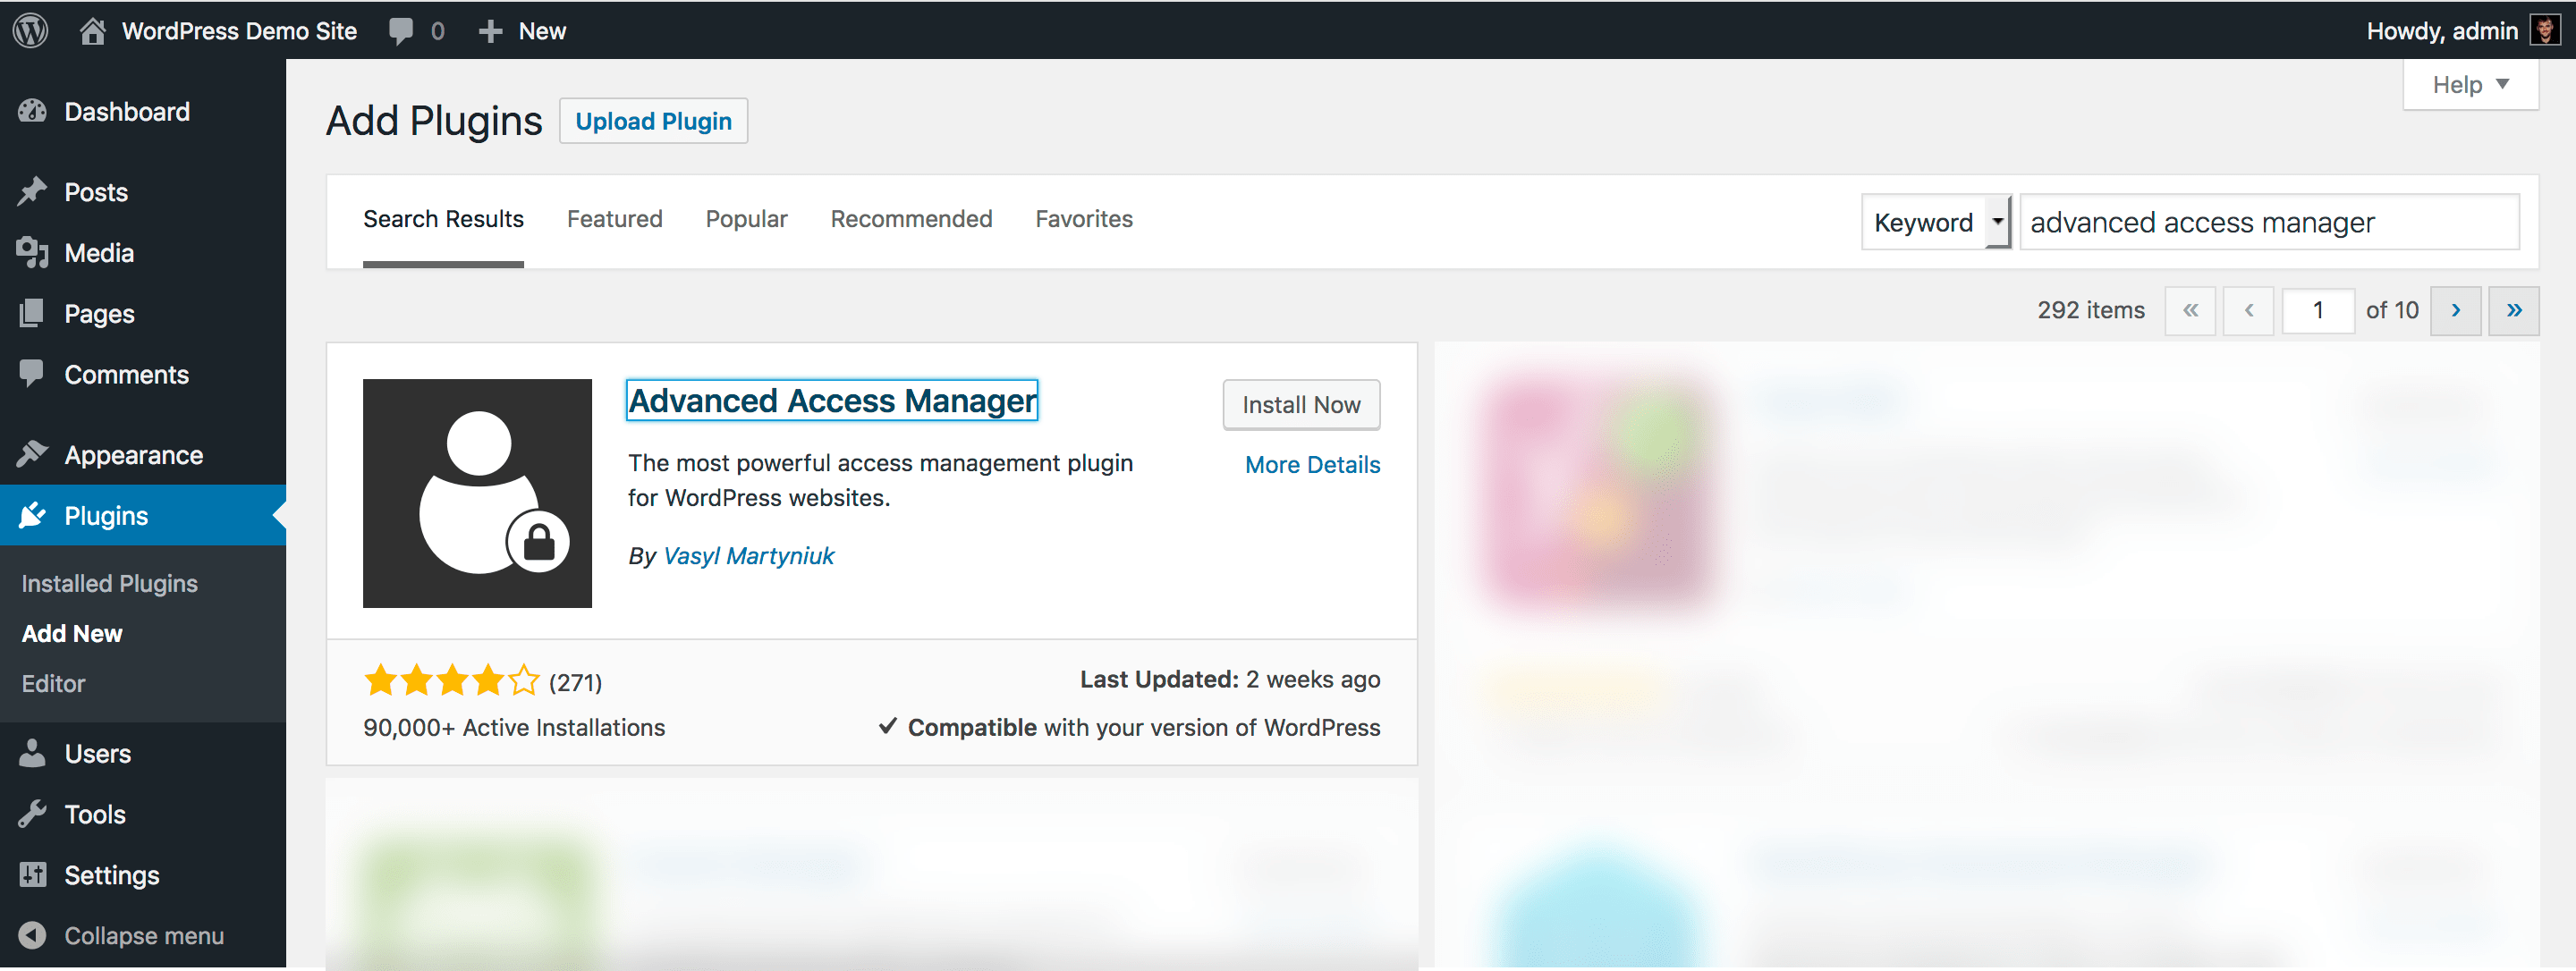Open the Comments menu item in sidebar
The image size is (2576, 971).
(126, 374)
